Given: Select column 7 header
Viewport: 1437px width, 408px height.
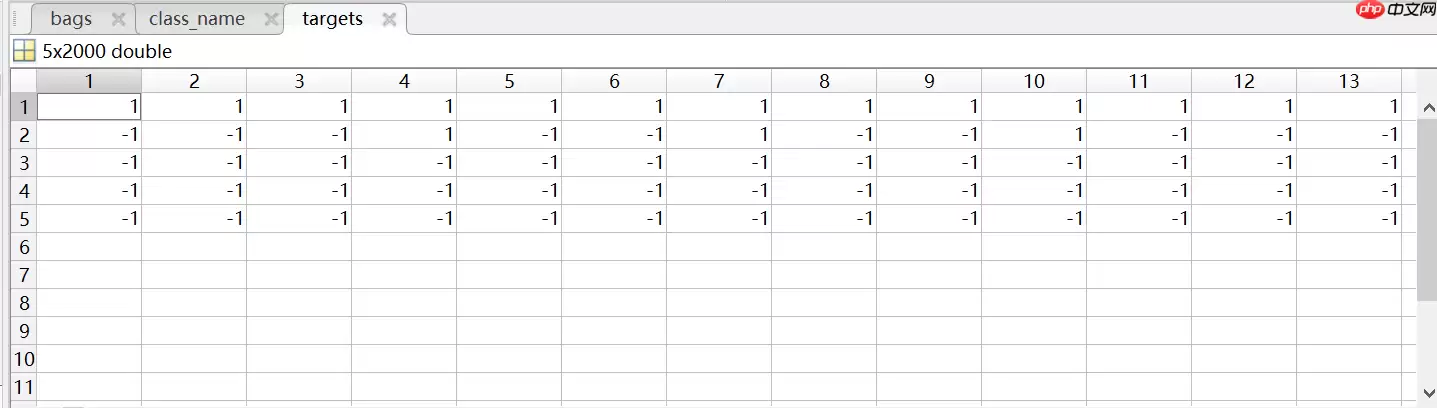Looking at the screenshot, I should (719, 82).
